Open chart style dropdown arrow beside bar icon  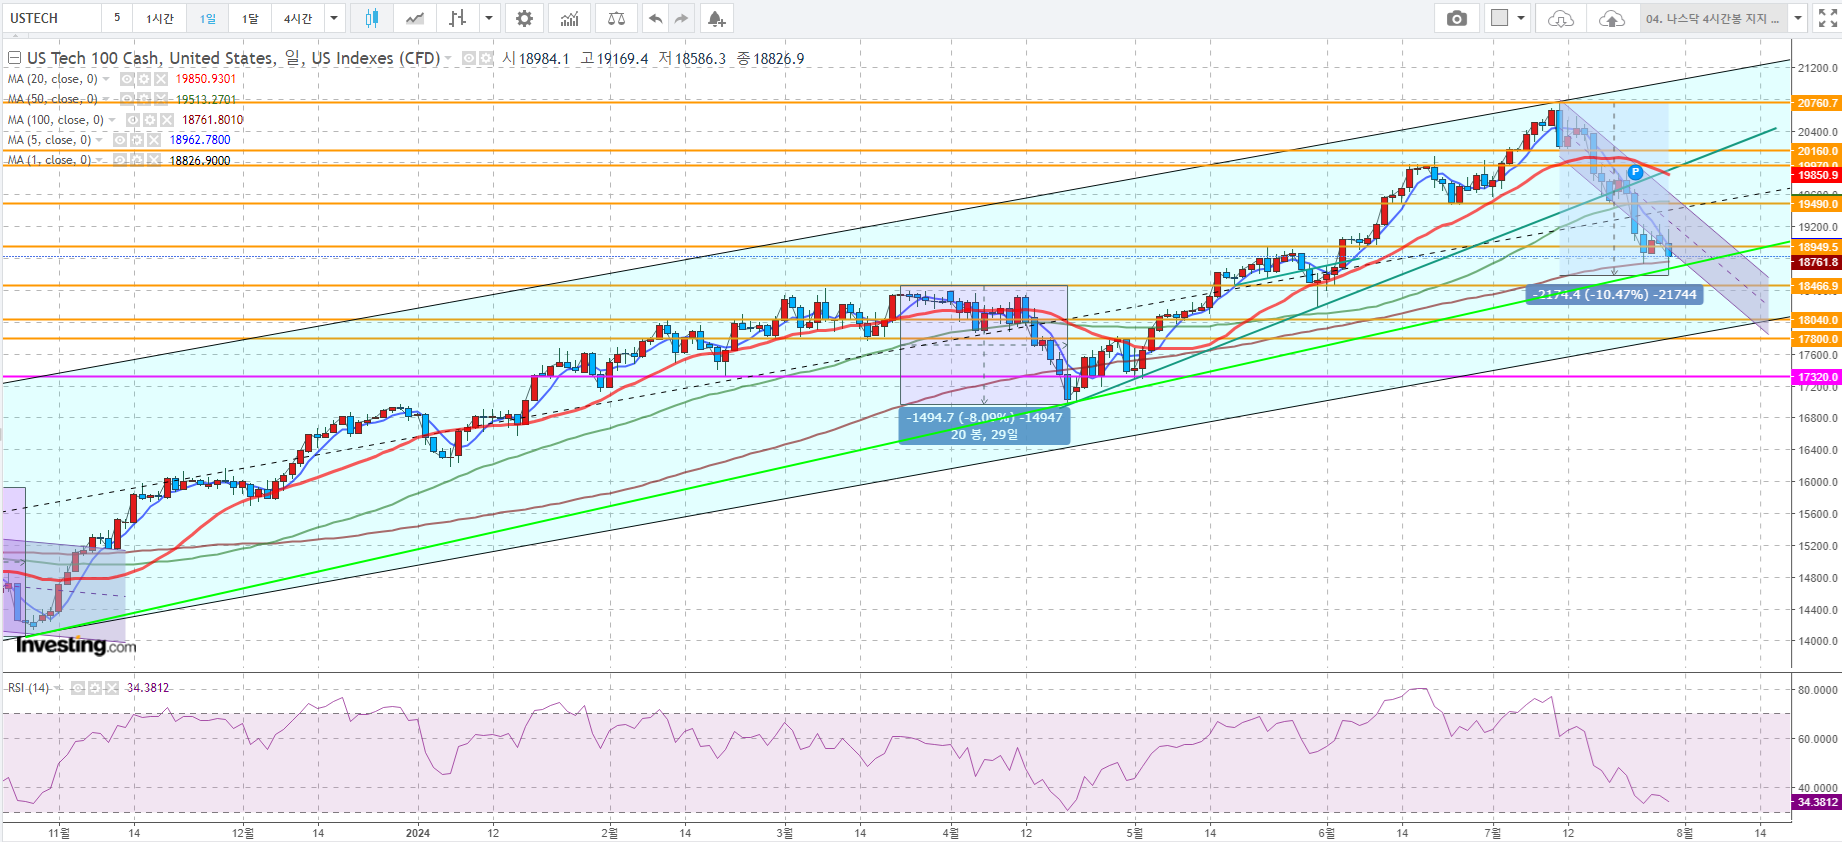(488, 18)
